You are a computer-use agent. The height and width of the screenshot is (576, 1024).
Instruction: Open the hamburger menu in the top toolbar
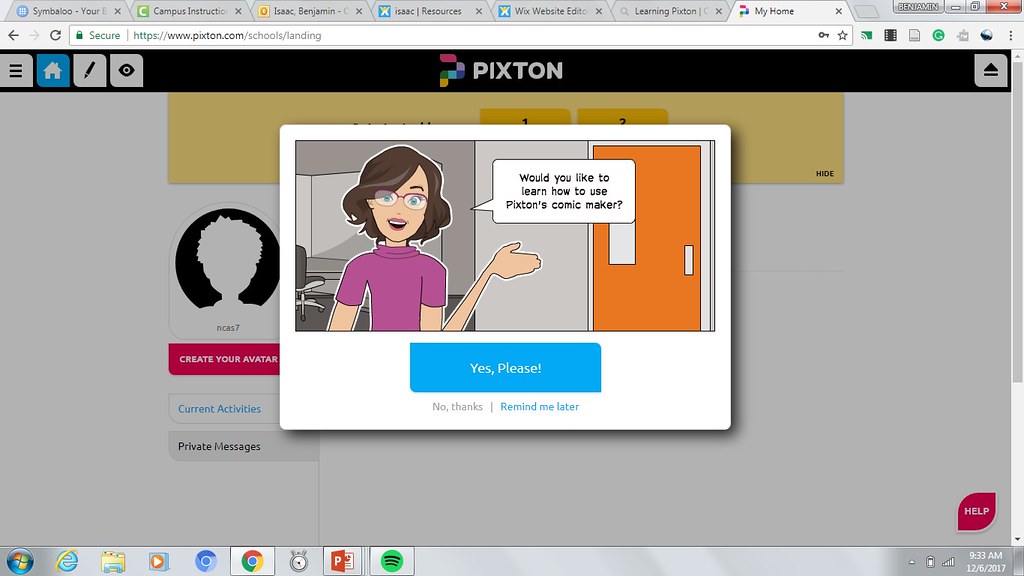point(15,70)
